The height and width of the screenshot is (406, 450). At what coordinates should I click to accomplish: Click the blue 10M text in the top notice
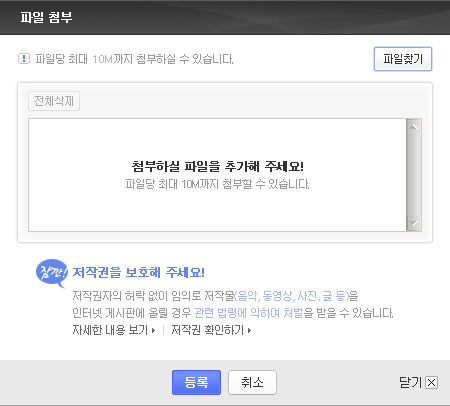pos(102,59)
